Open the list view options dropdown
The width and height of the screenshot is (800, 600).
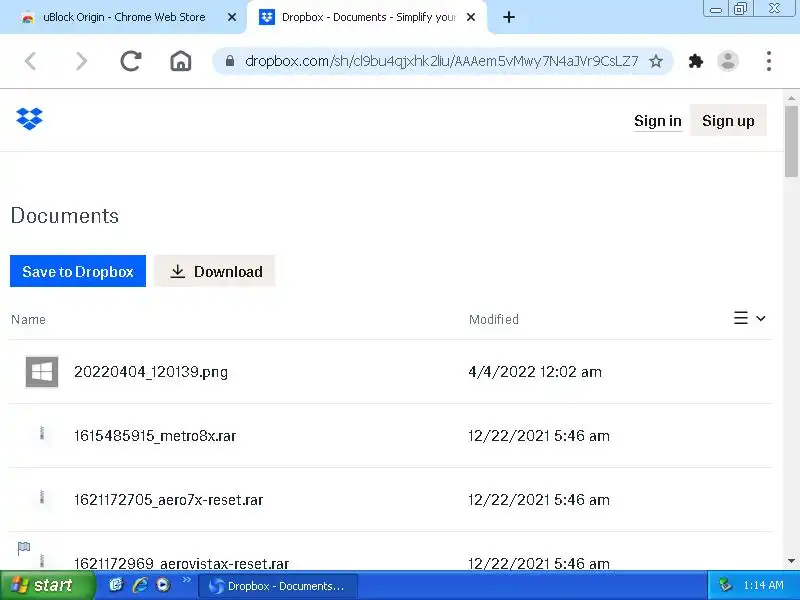click(749, 318)
